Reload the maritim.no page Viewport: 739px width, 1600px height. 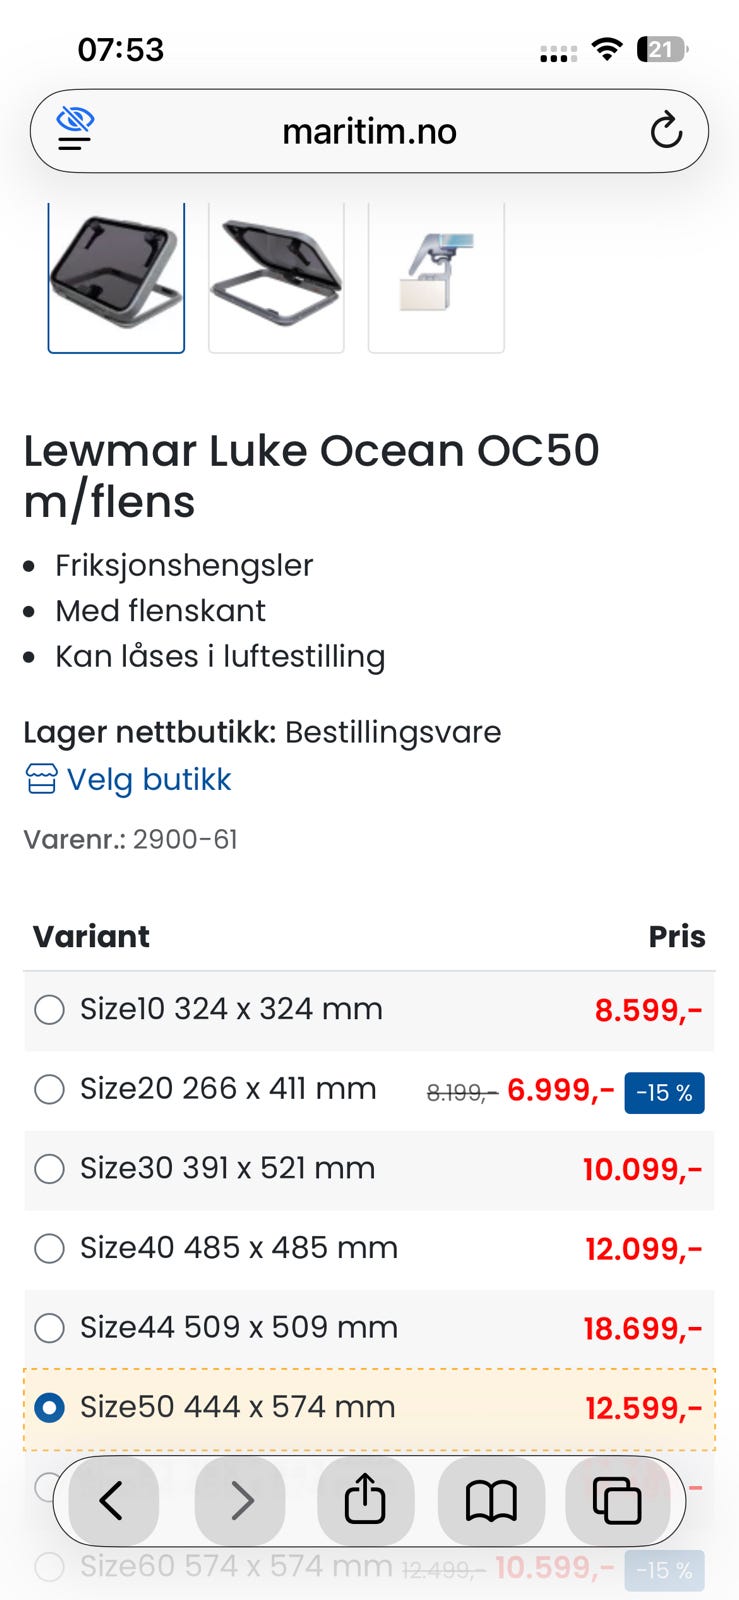coord(665,131)
